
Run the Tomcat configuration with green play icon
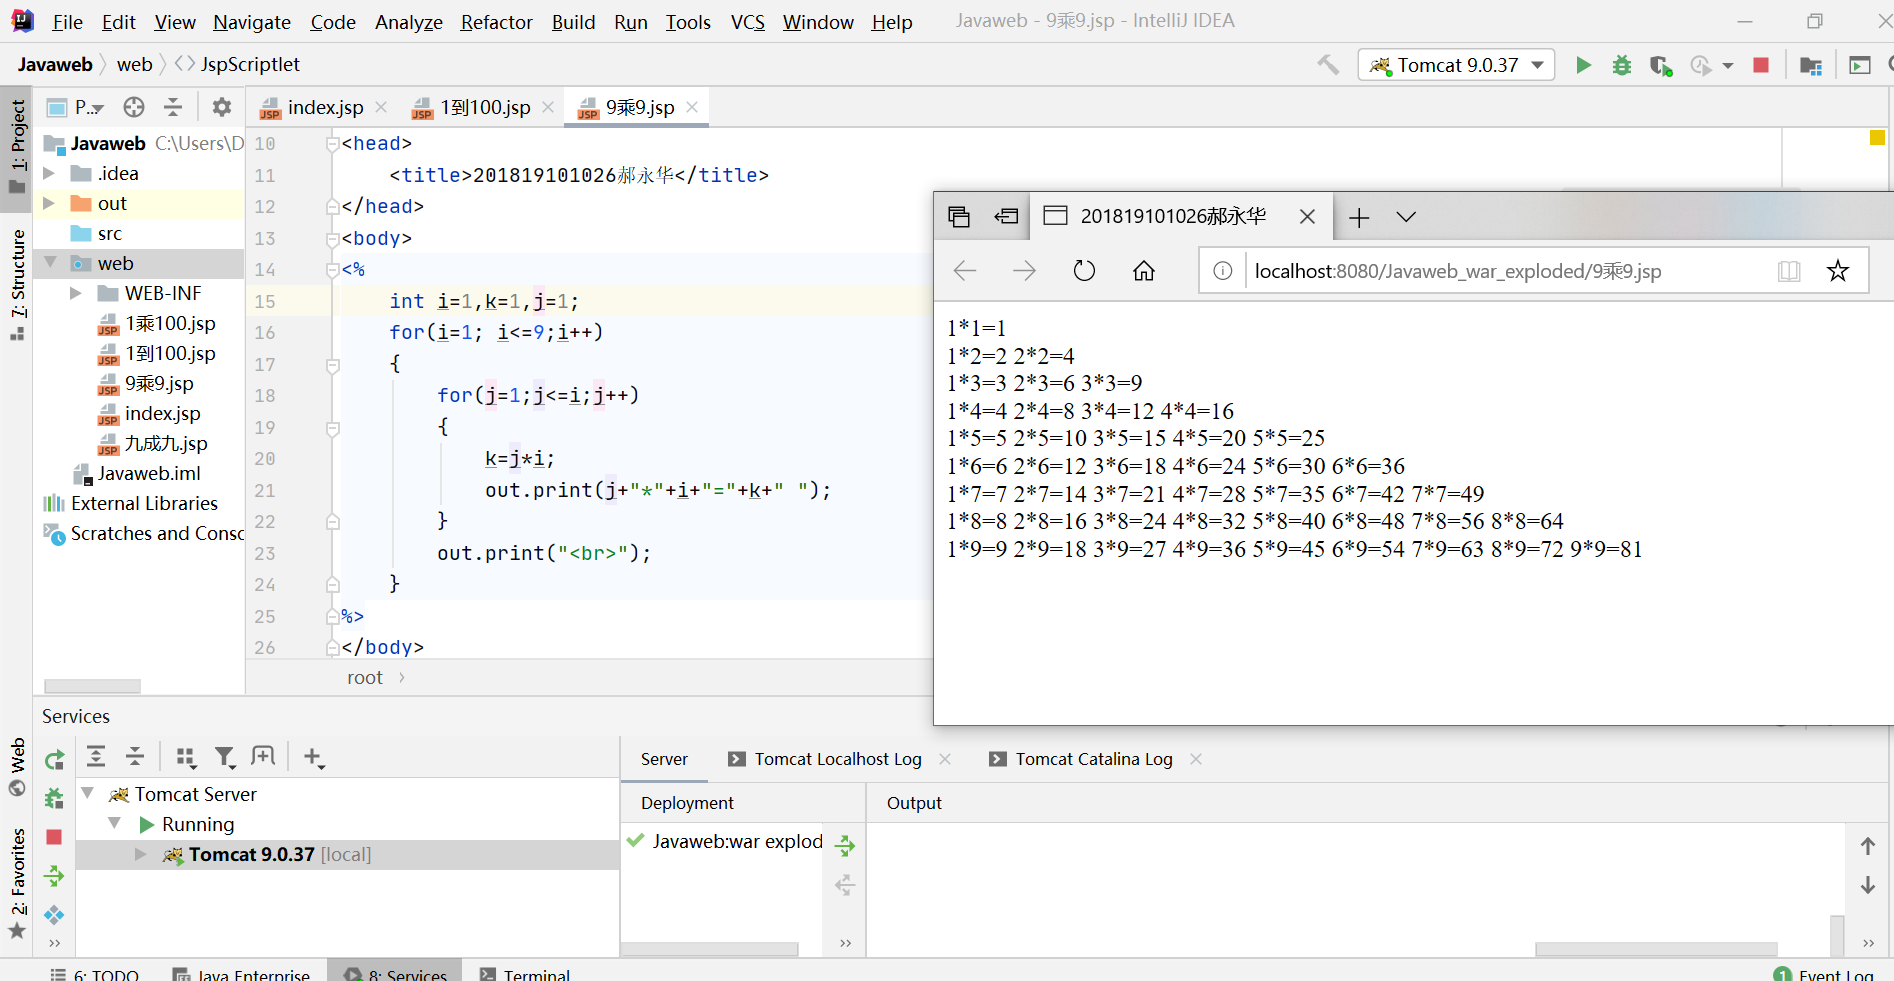pyautogui.click(x=1583, y=65)
